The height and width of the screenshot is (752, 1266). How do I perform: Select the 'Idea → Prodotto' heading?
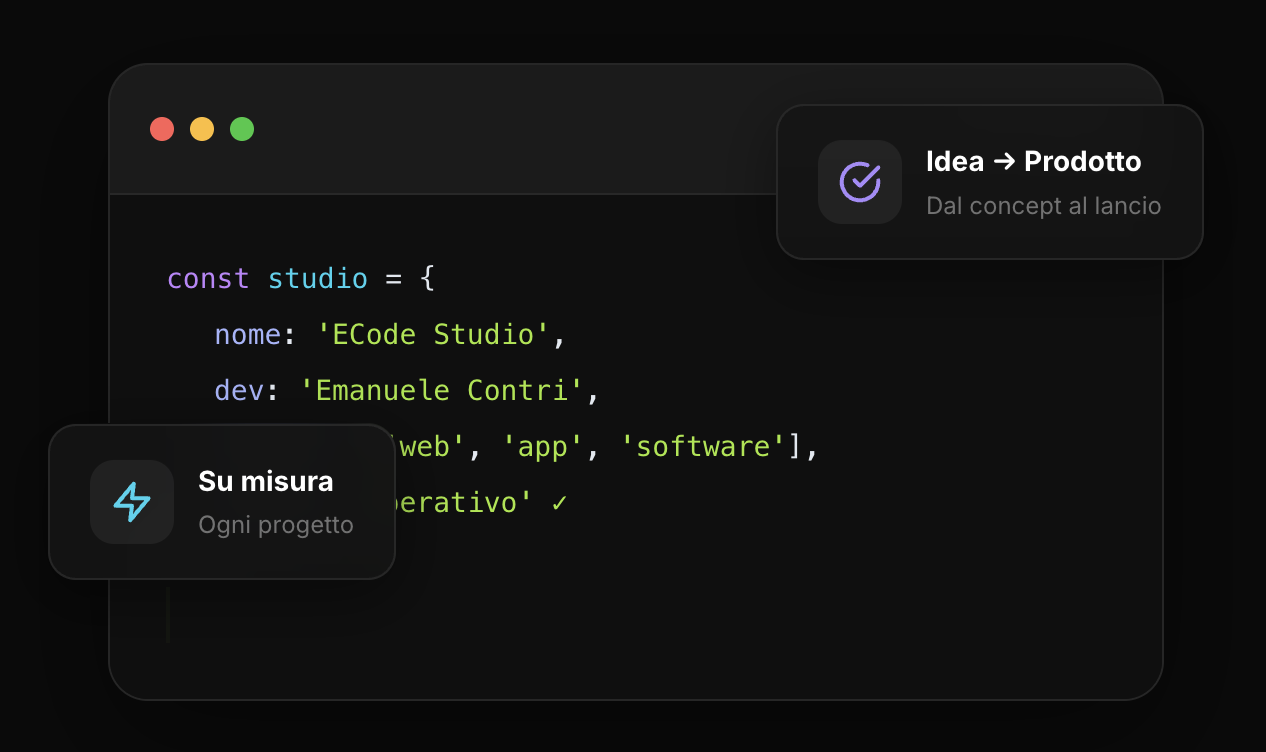1034,161
